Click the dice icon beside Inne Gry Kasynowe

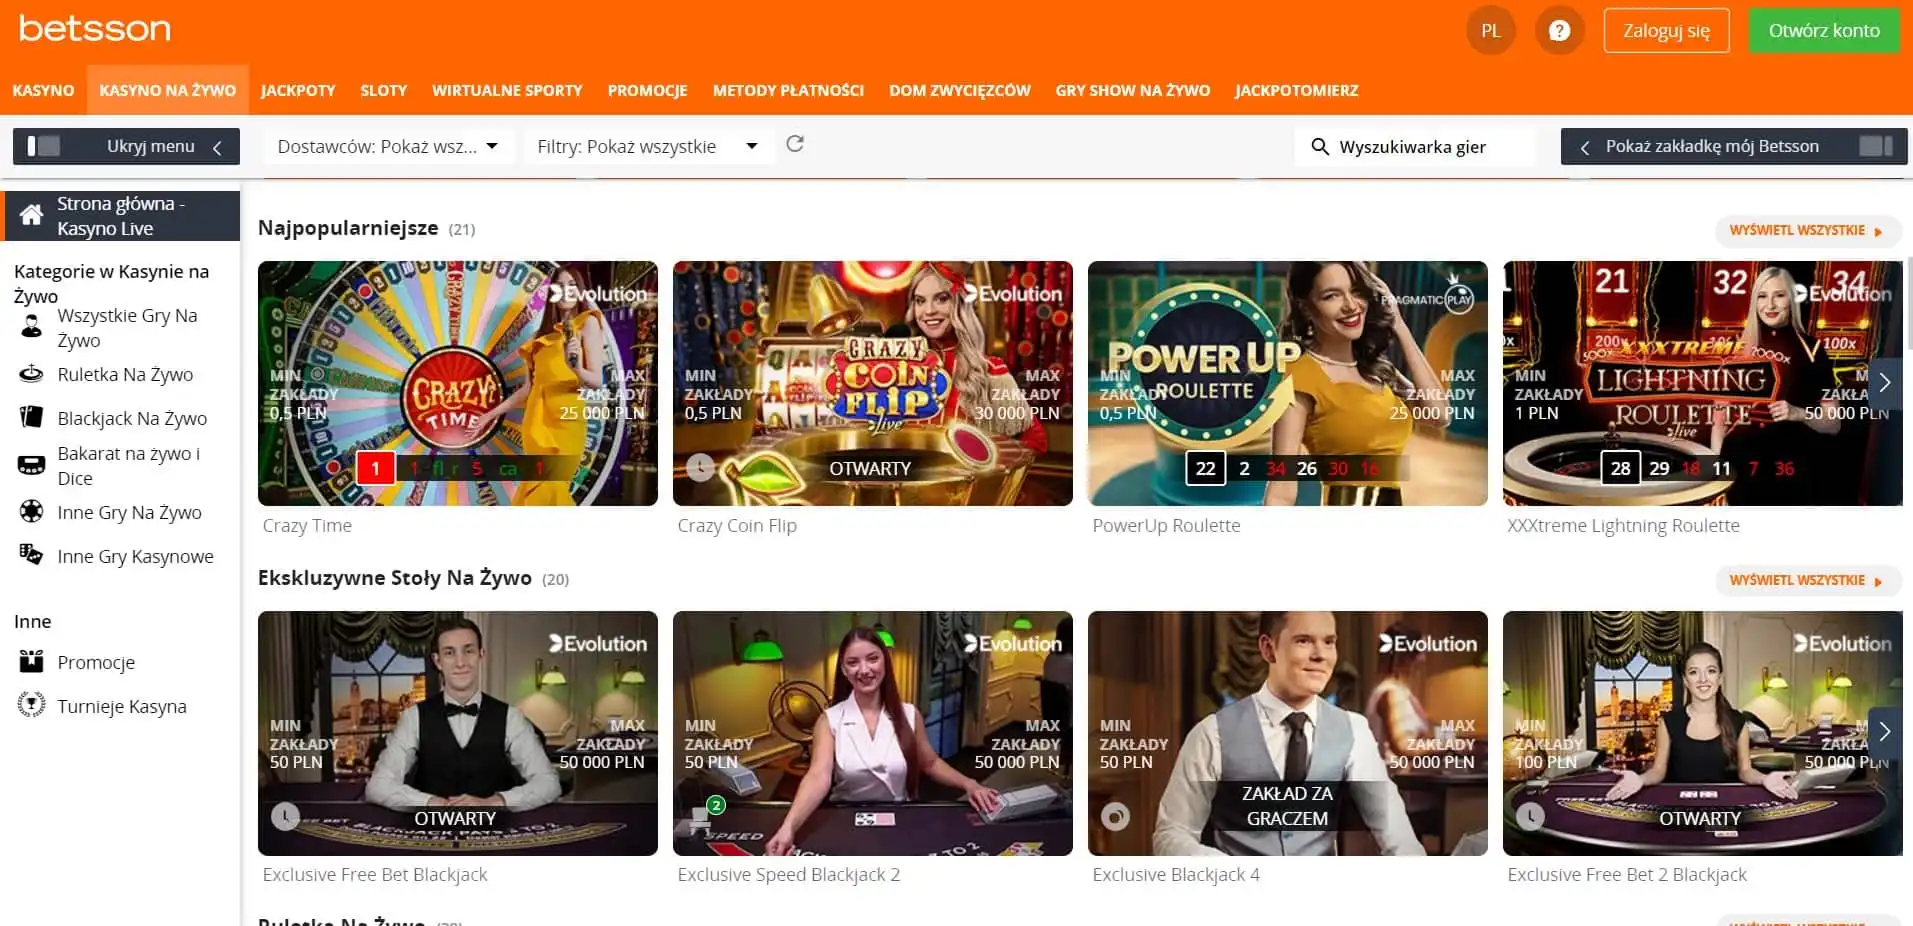(31, 555)
